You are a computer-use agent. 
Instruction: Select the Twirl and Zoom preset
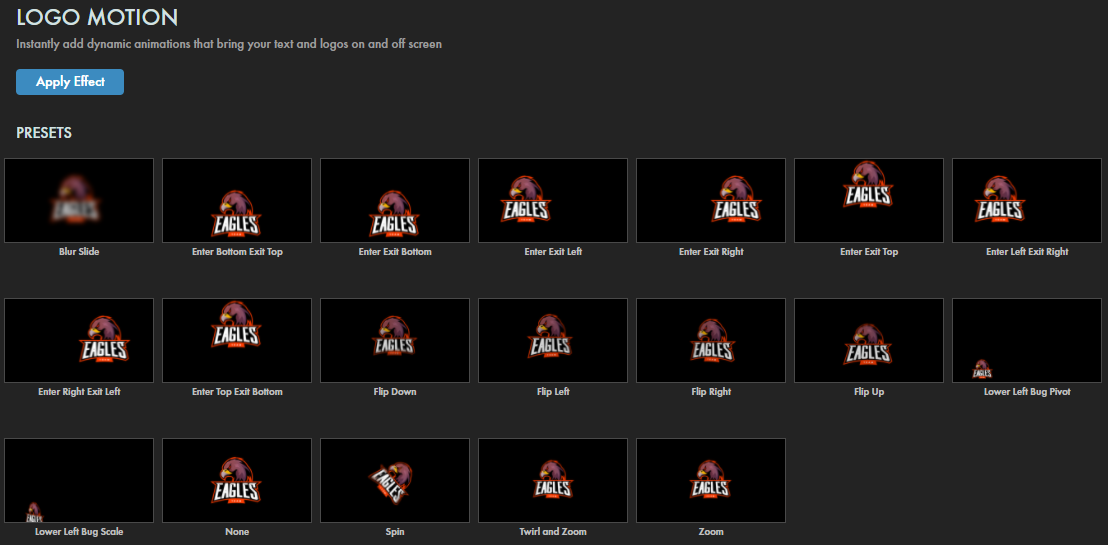(553, 481)
